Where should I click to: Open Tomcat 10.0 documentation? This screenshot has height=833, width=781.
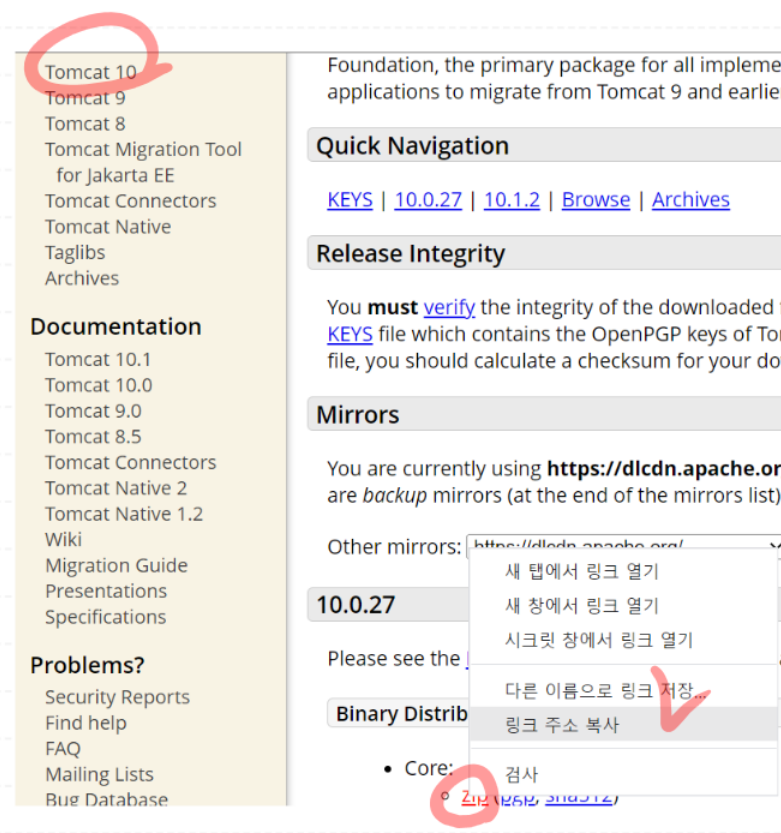point(99,385)
